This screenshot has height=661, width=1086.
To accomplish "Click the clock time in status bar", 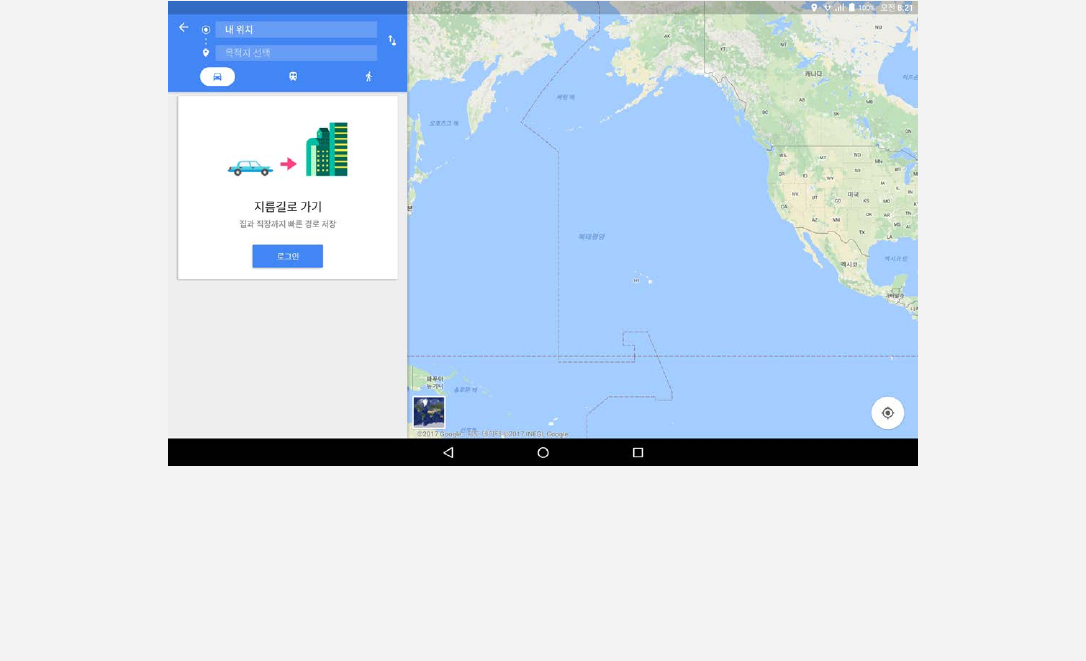I will [x=897, y=8].
